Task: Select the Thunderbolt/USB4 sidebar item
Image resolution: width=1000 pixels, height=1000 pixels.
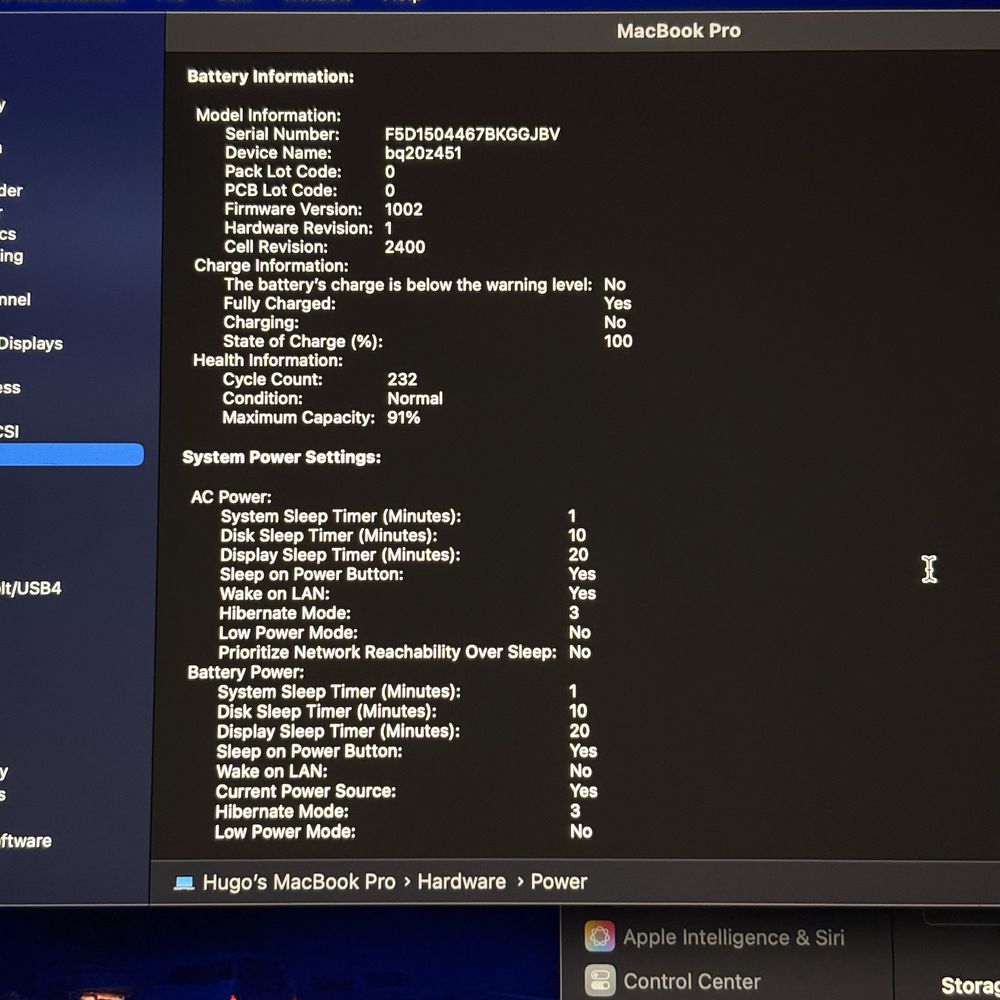Action: [x=31, y=588]
